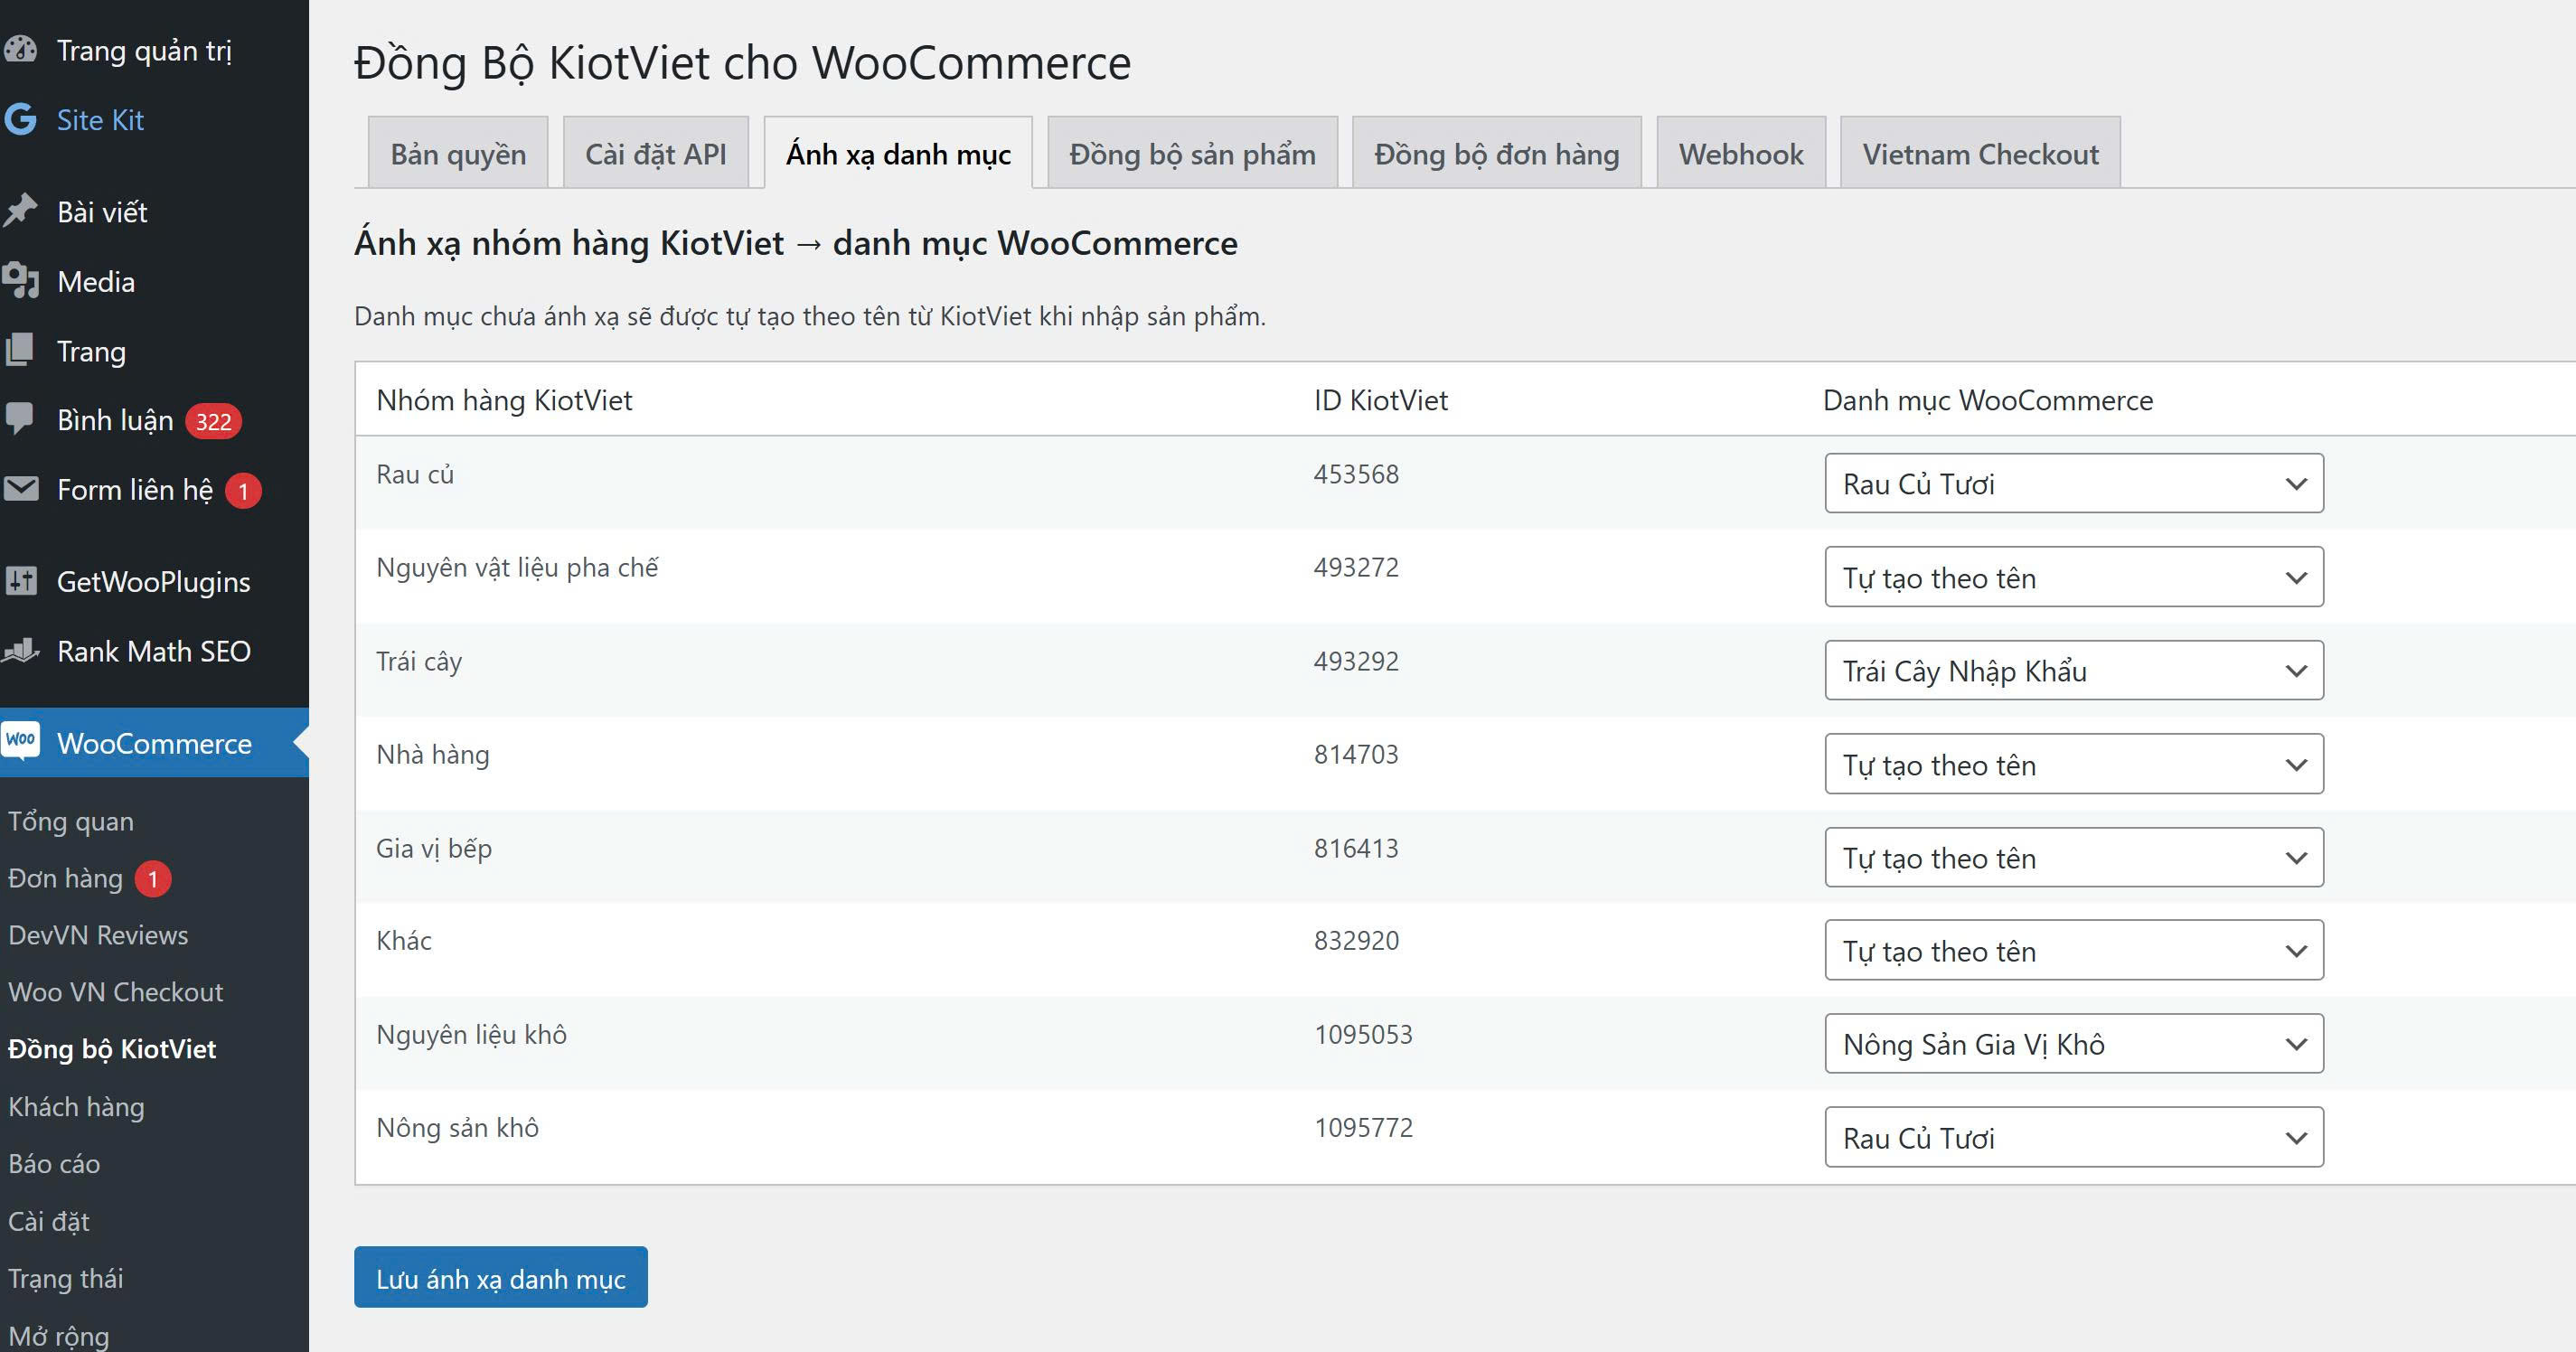Open dropdown for Nguyên vật liệu pha chế
Viewport: 2576px width, 1352px height.
(2074, 577)
